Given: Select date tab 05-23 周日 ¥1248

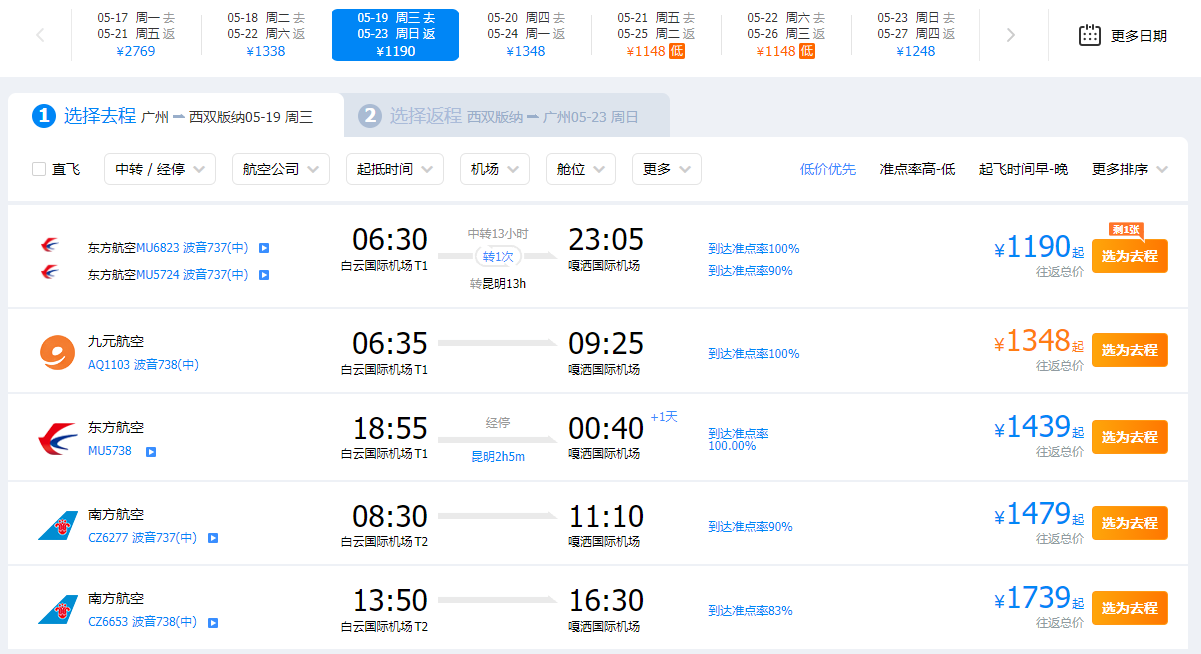Looking at the screenshot, I should pos(915,35).
